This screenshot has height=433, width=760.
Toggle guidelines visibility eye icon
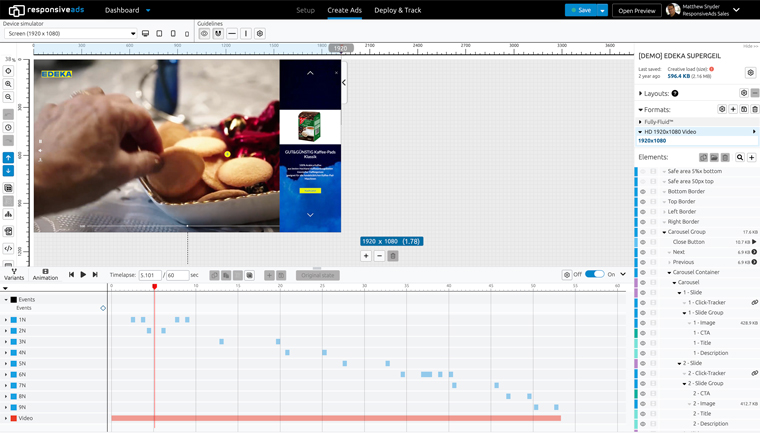point(205,33)
